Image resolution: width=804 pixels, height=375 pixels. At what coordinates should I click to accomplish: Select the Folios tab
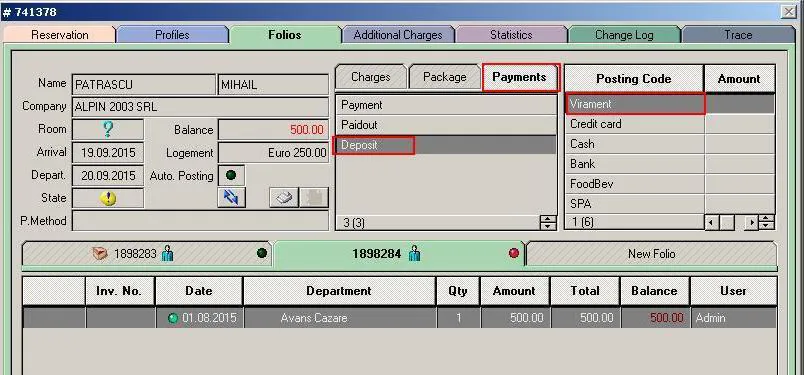click(x=285, y=35)
